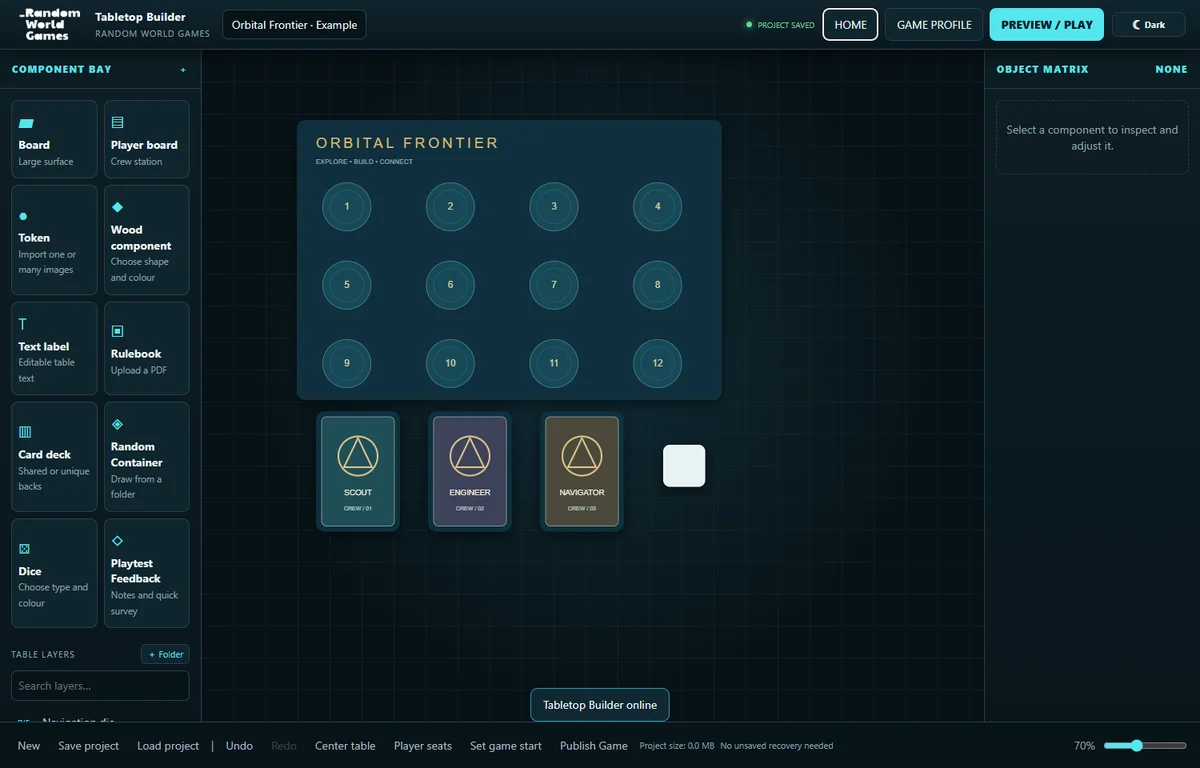Click the Random World Games logo

[48, 24]
